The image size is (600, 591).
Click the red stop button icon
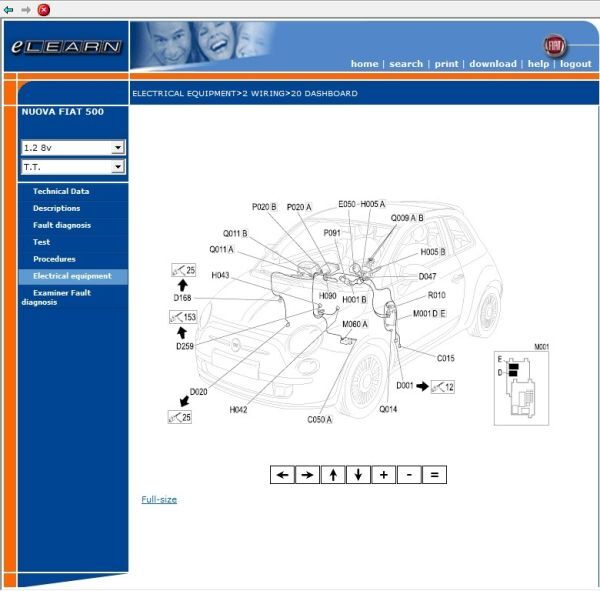pos(44,10)
